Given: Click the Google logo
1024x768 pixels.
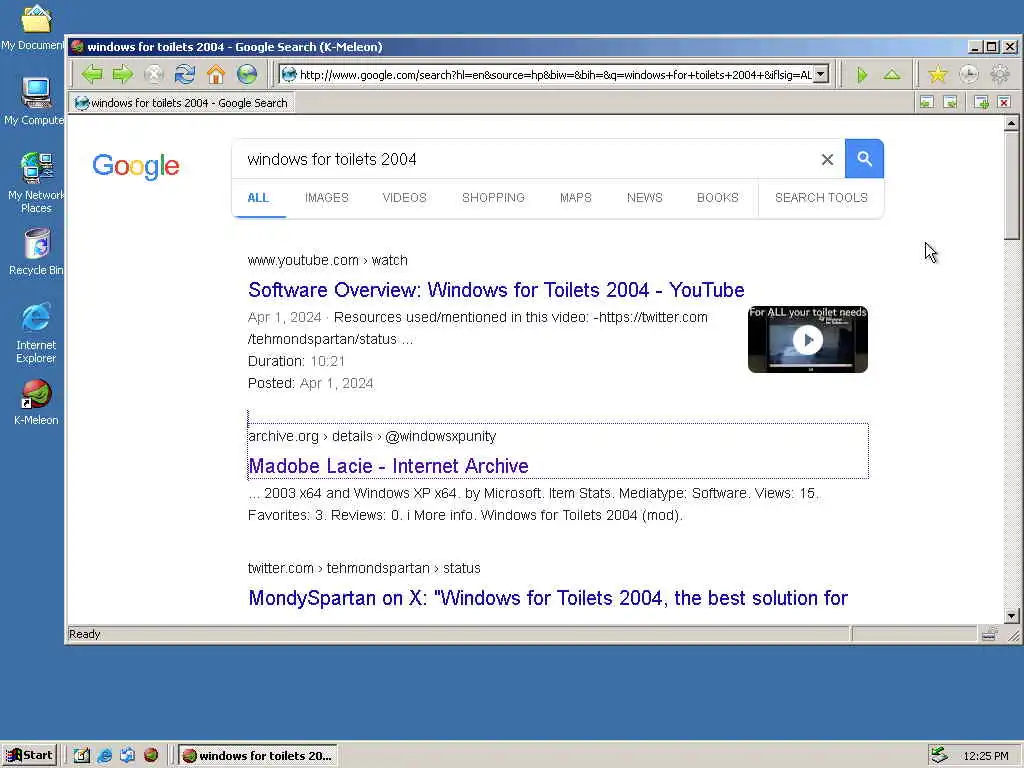Looking at the screenshot, I should [136, 167].
